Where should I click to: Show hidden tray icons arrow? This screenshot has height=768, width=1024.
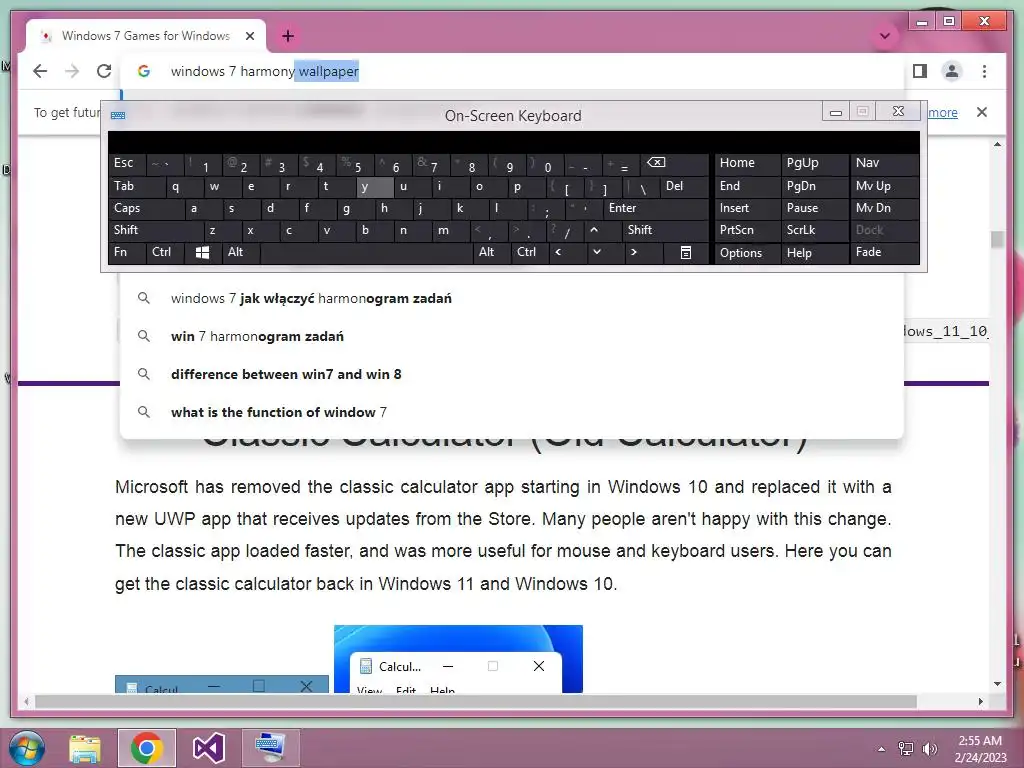(882, 749)
